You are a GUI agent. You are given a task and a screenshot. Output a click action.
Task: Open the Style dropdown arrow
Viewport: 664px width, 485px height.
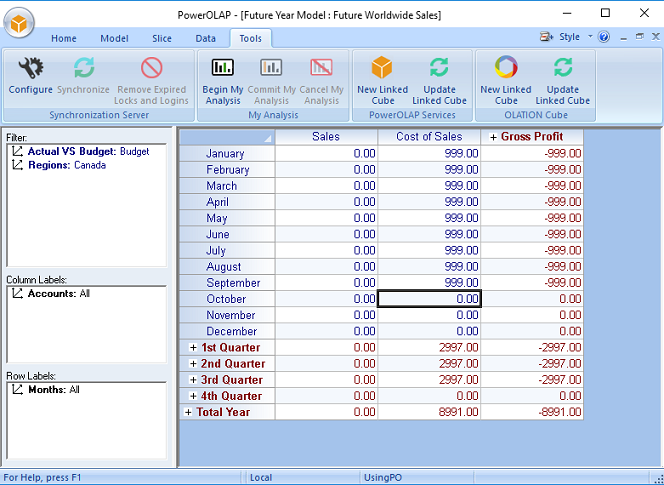pyautogui.click(x=590, y=37)
